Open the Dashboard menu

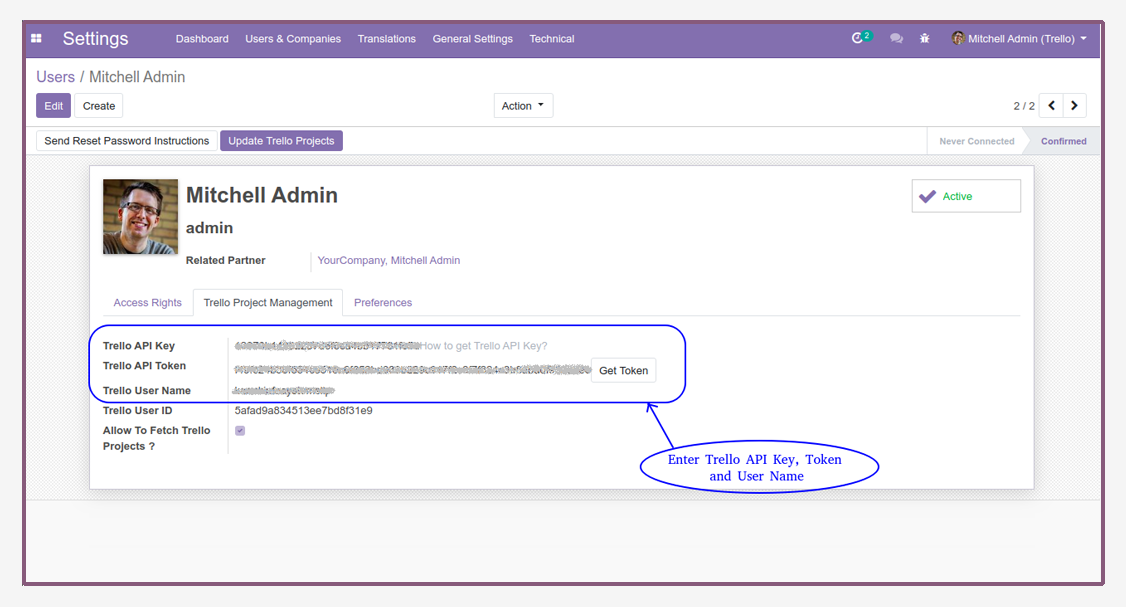(202, 39)
